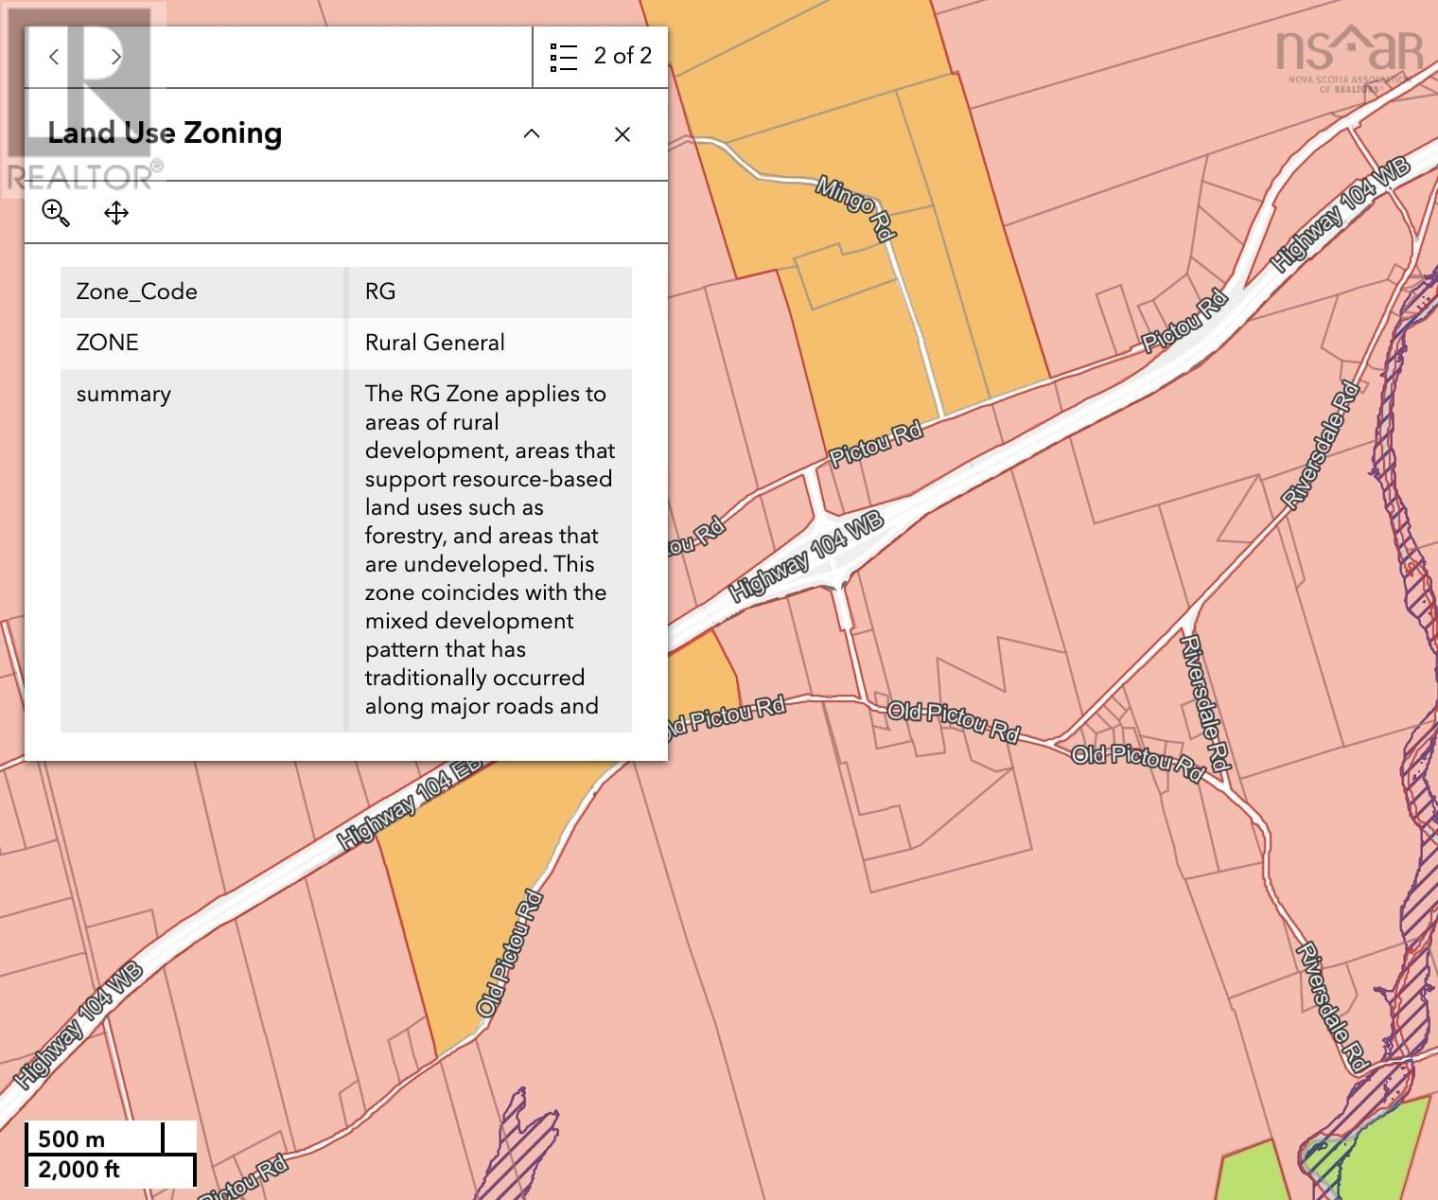Select the zoom-in magnifier tool in the popup
This screenshot has height=1200, width=1438.
point(56,213)
